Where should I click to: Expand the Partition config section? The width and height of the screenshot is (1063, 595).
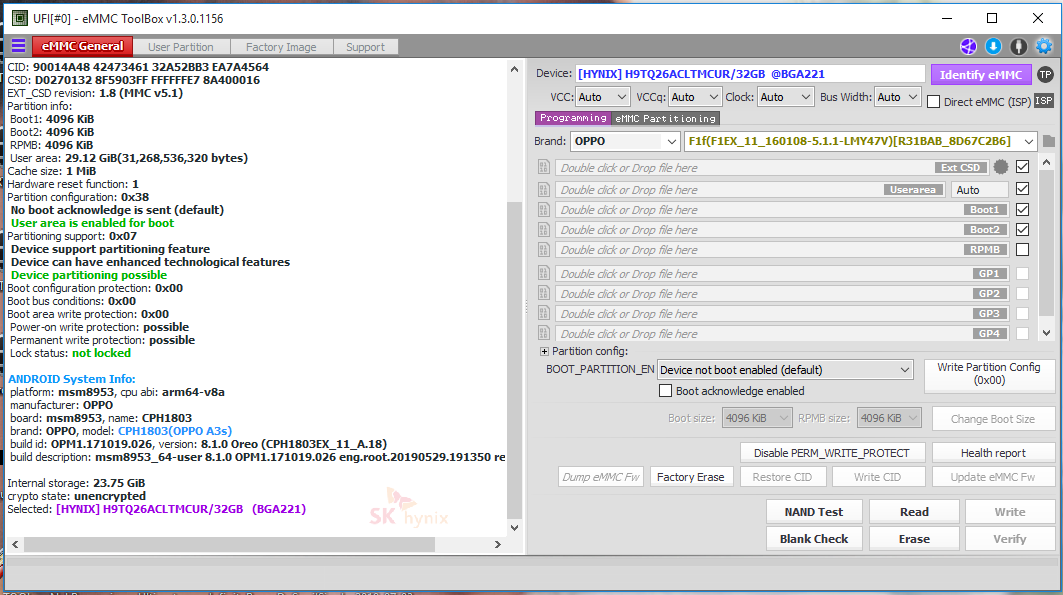[544, 351]
